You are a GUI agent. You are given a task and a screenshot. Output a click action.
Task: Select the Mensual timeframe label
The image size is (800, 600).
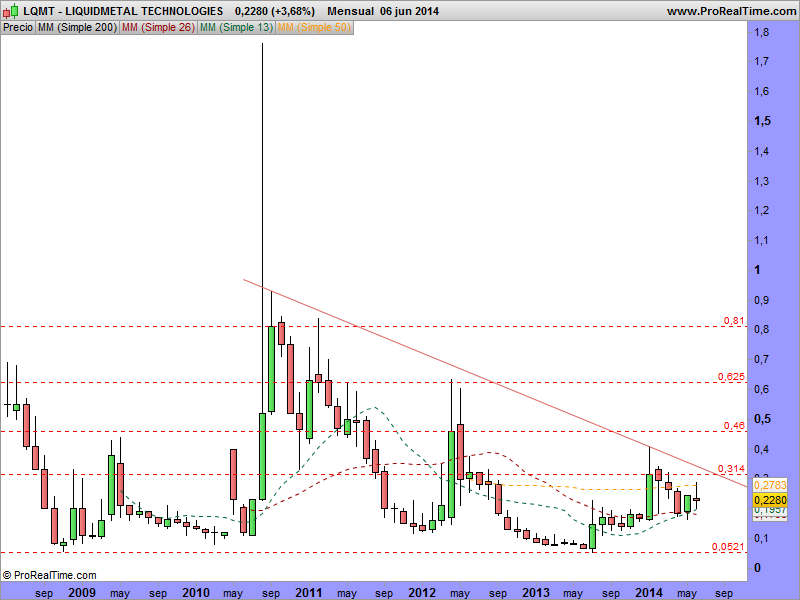point(350,11)
